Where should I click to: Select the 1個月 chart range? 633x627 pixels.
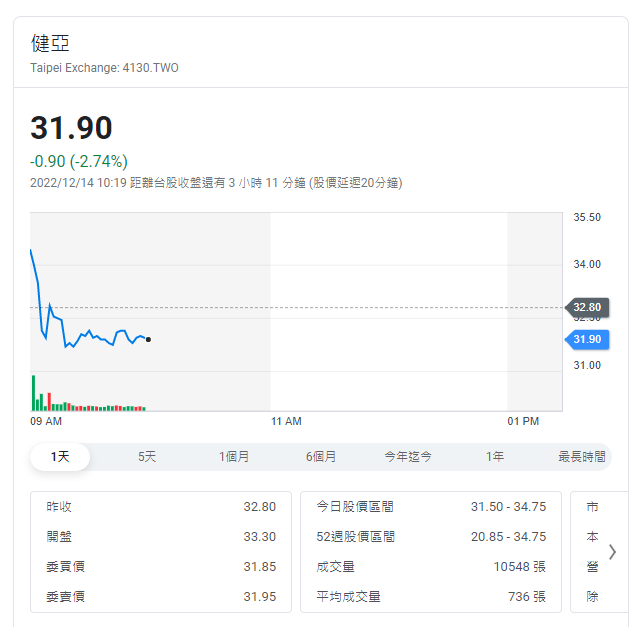click(234, 457)
